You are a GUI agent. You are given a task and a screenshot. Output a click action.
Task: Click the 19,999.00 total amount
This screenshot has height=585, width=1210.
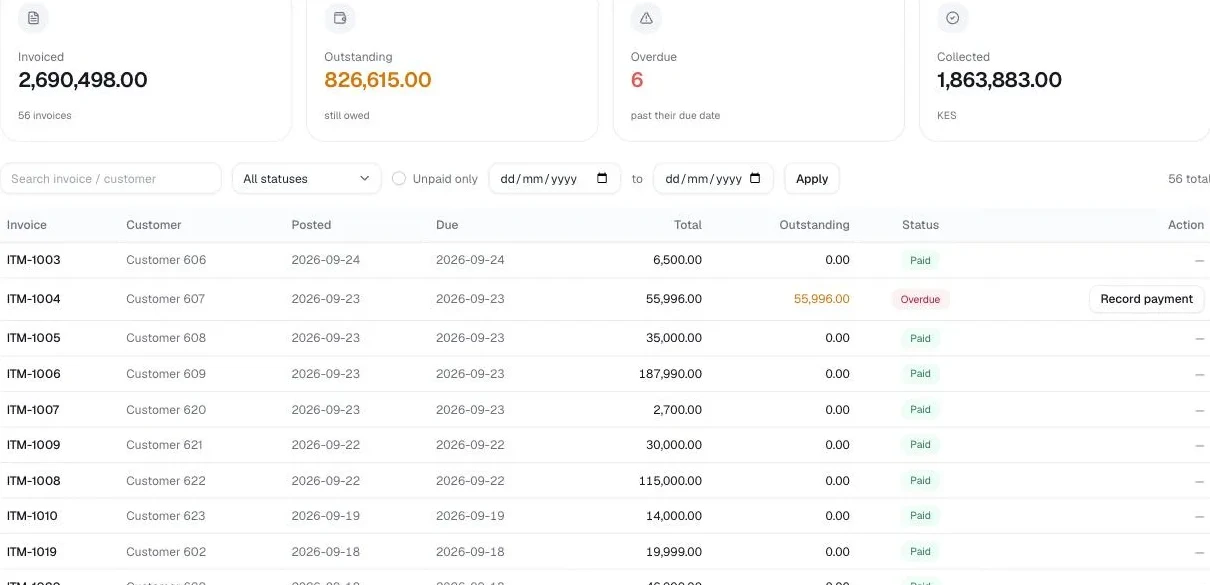(x=674, y=552)
